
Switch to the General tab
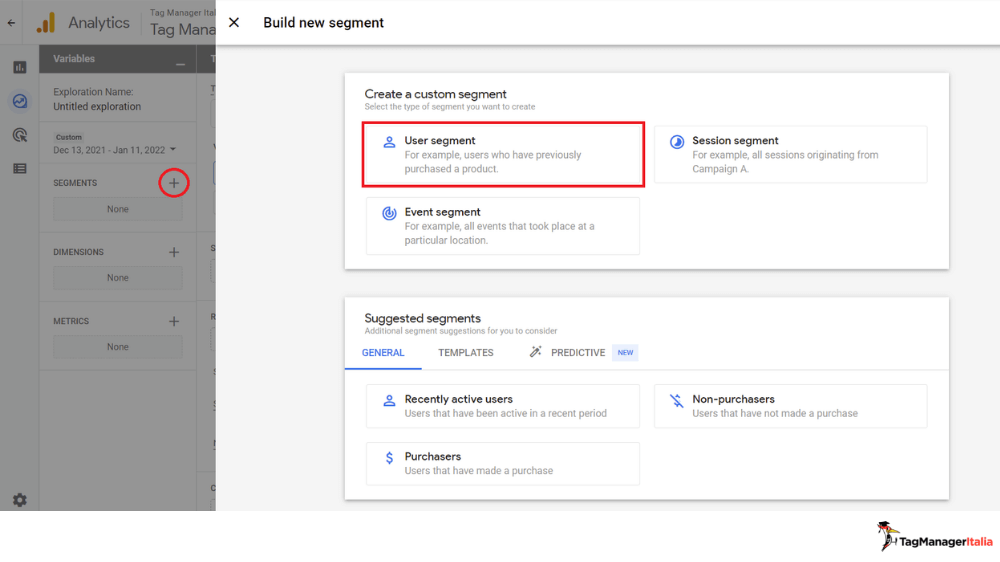point(383,353)
